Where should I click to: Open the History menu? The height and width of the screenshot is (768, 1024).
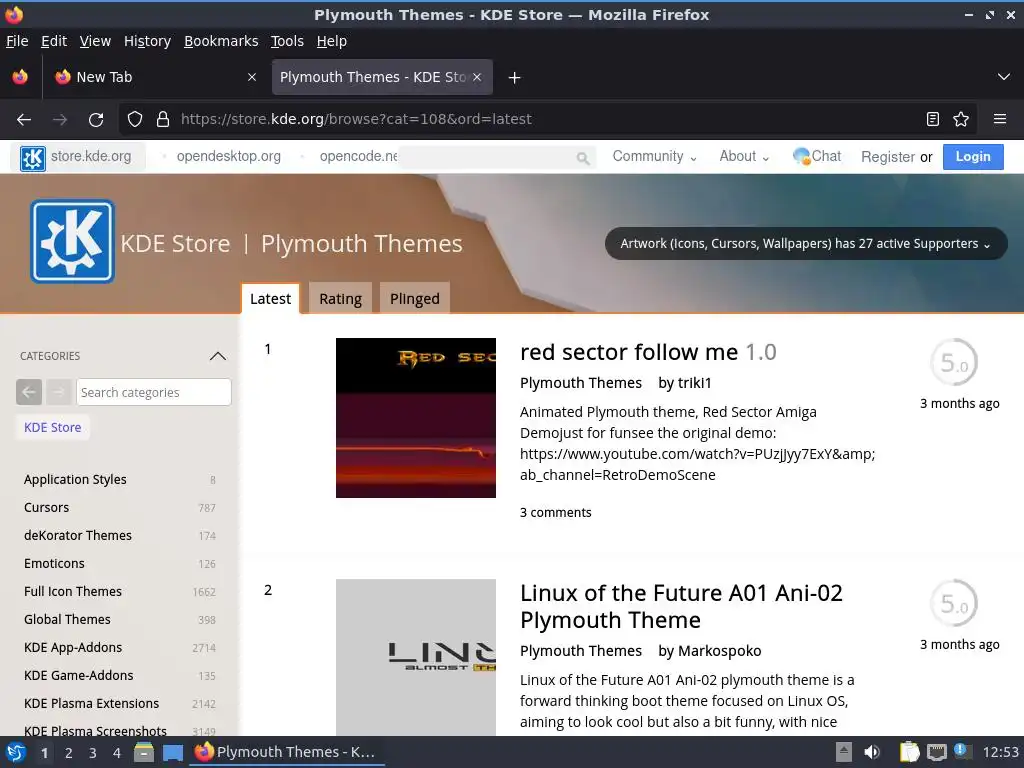pos(148,41)
